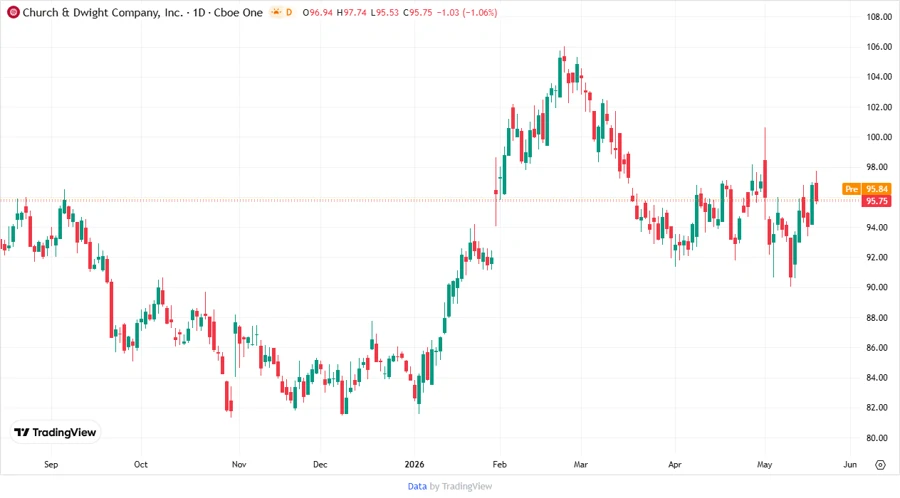Click the 'Sep' time axis label

tap(51, 464)
